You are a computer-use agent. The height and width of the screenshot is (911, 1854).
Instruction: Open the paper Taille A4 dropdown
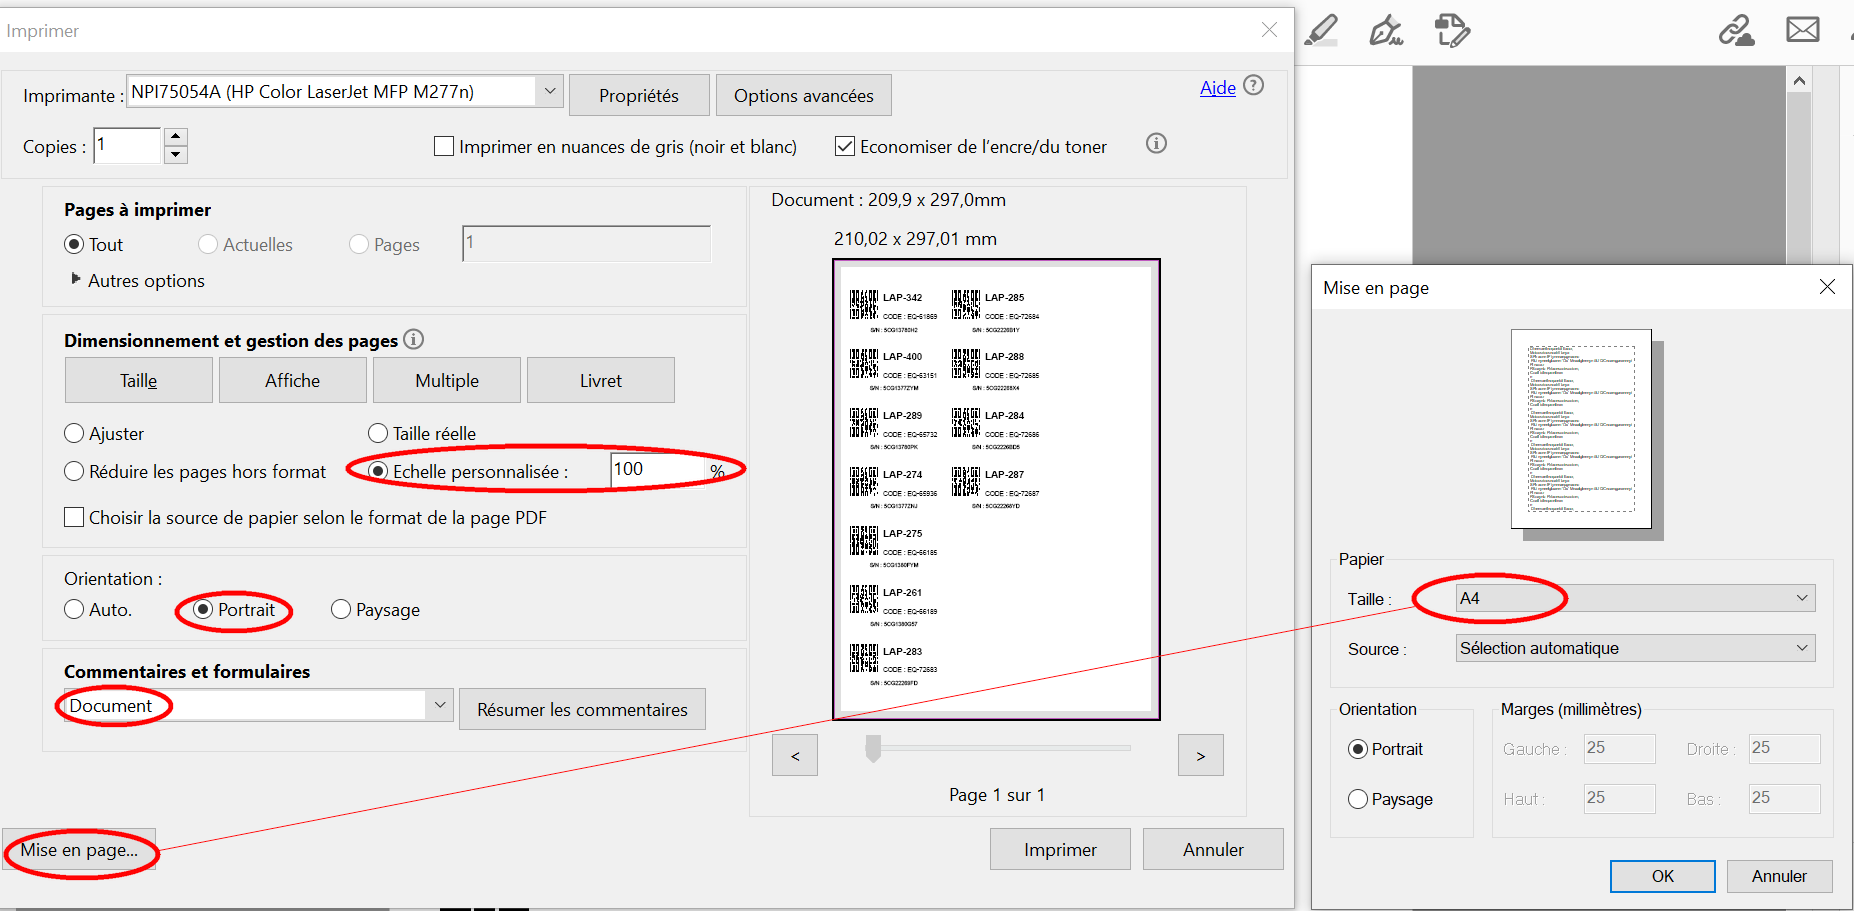tap(1635, 598)
